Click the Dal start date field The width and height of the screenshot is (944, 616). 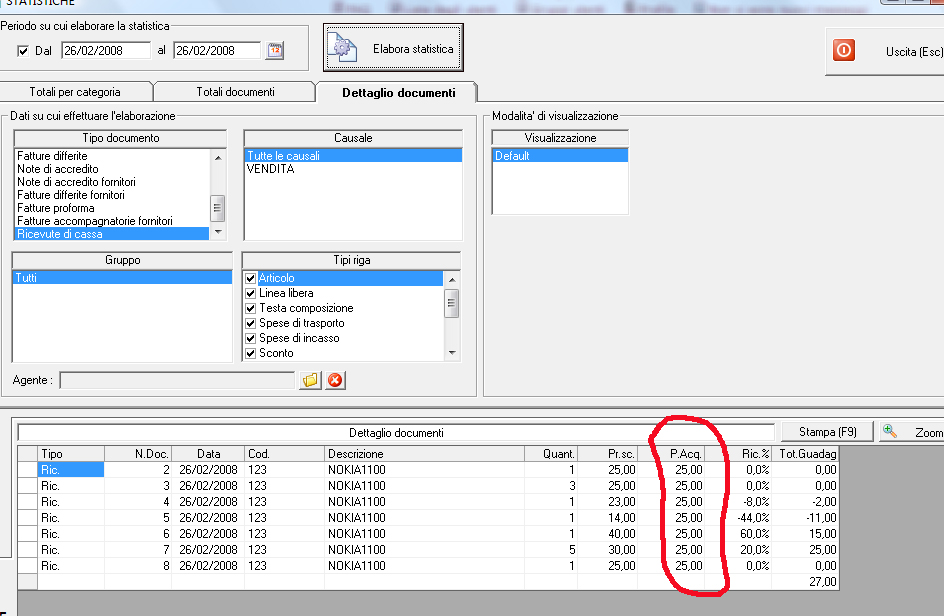point(106,51)
